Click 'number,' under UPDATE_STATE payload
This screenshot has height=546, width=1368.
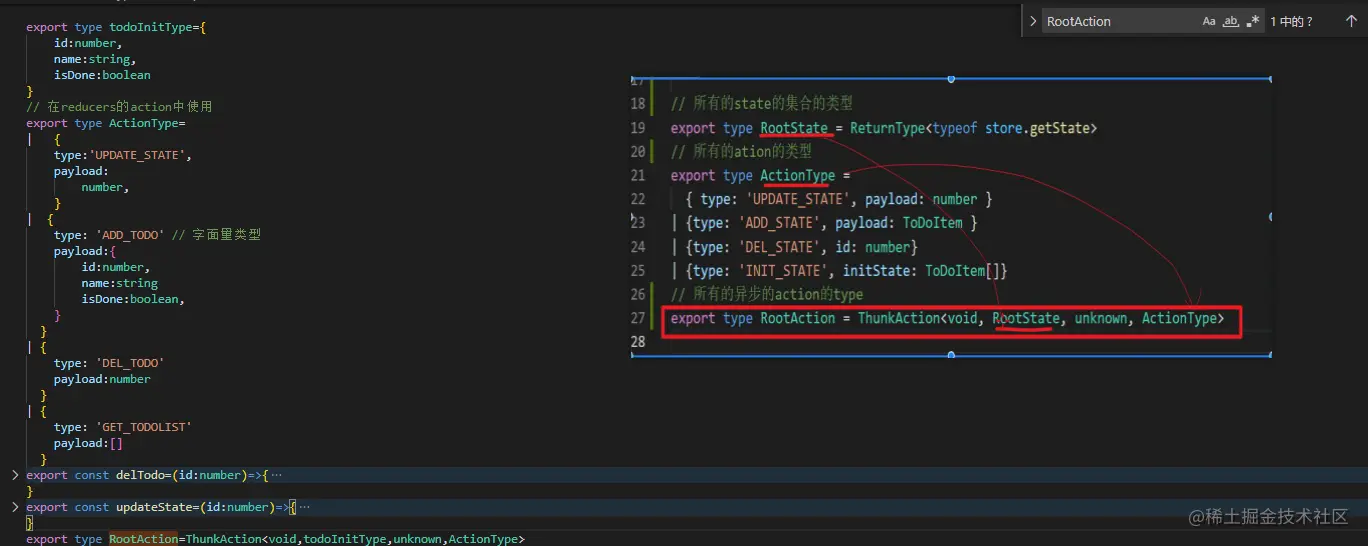click(106, 187)
